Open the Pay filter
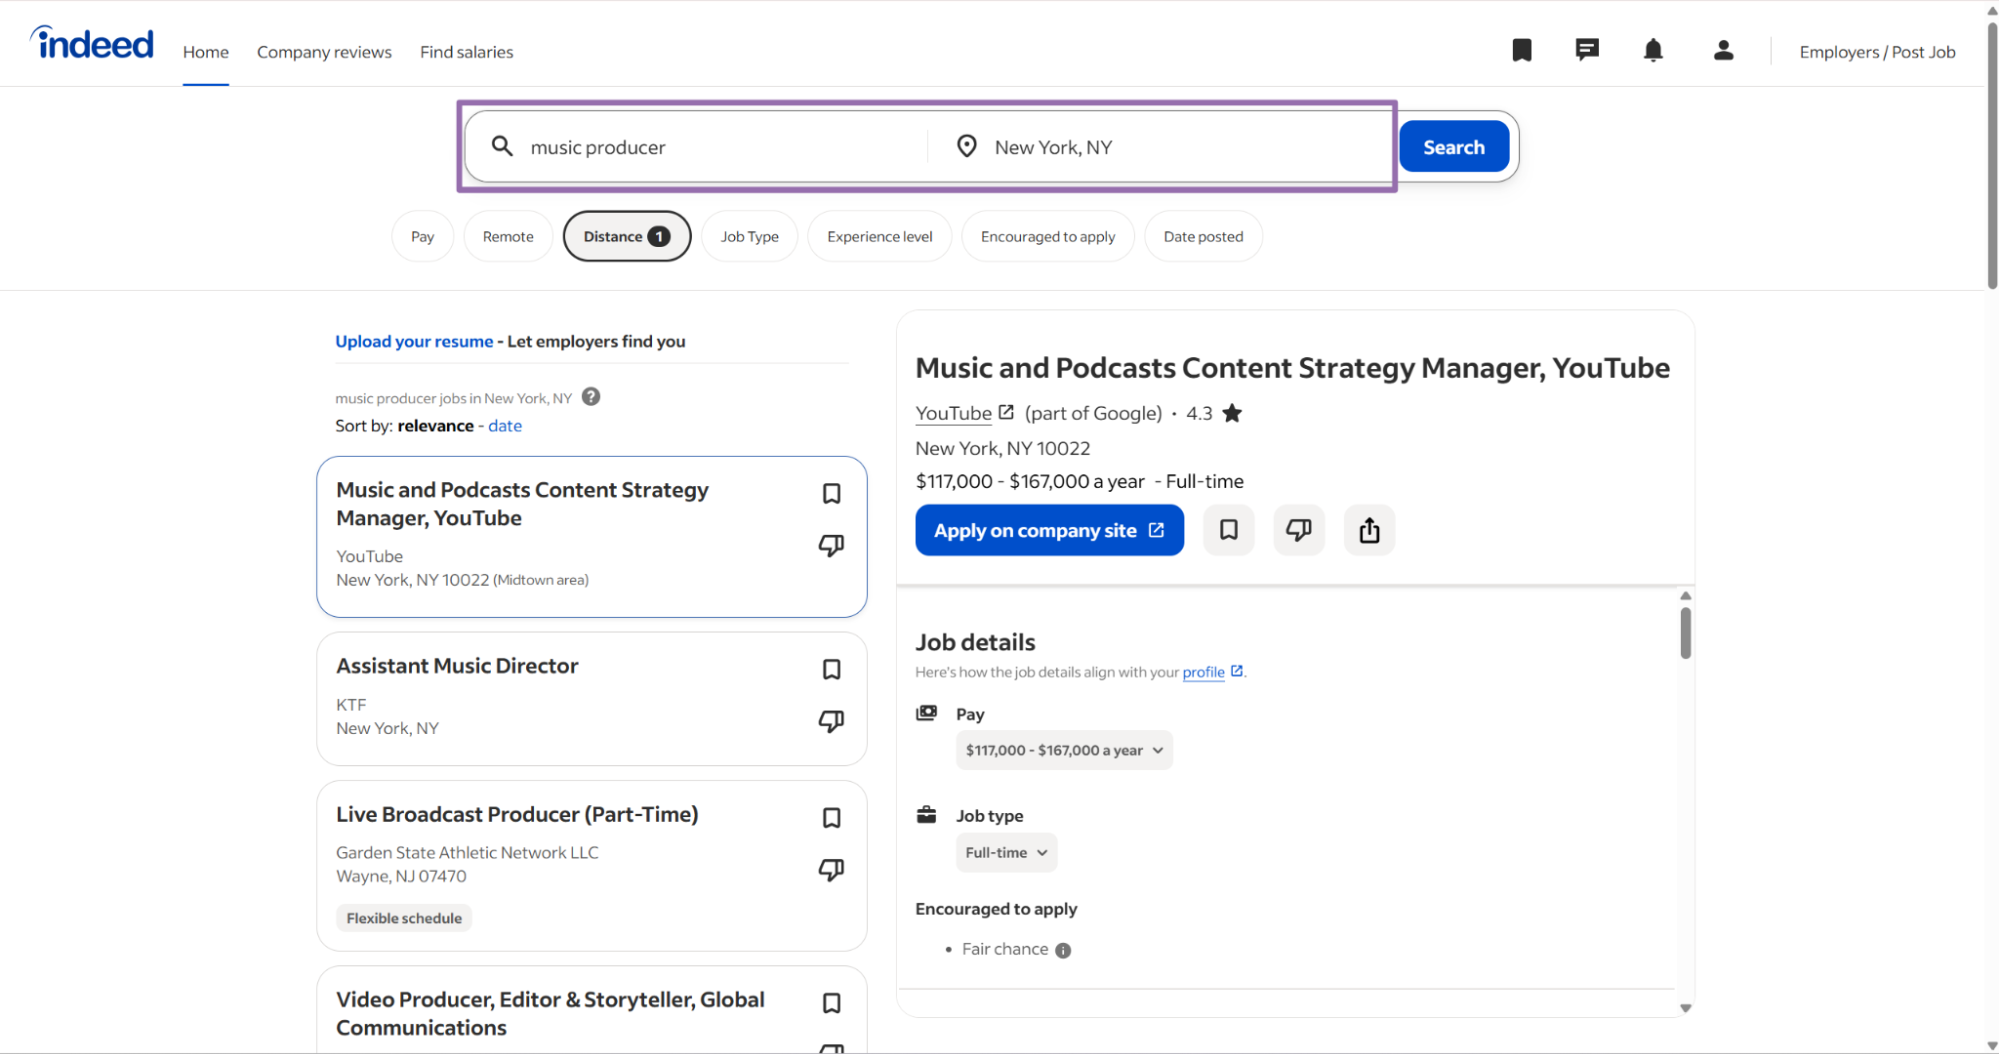1999x1055 pixels. click(422, 236)
